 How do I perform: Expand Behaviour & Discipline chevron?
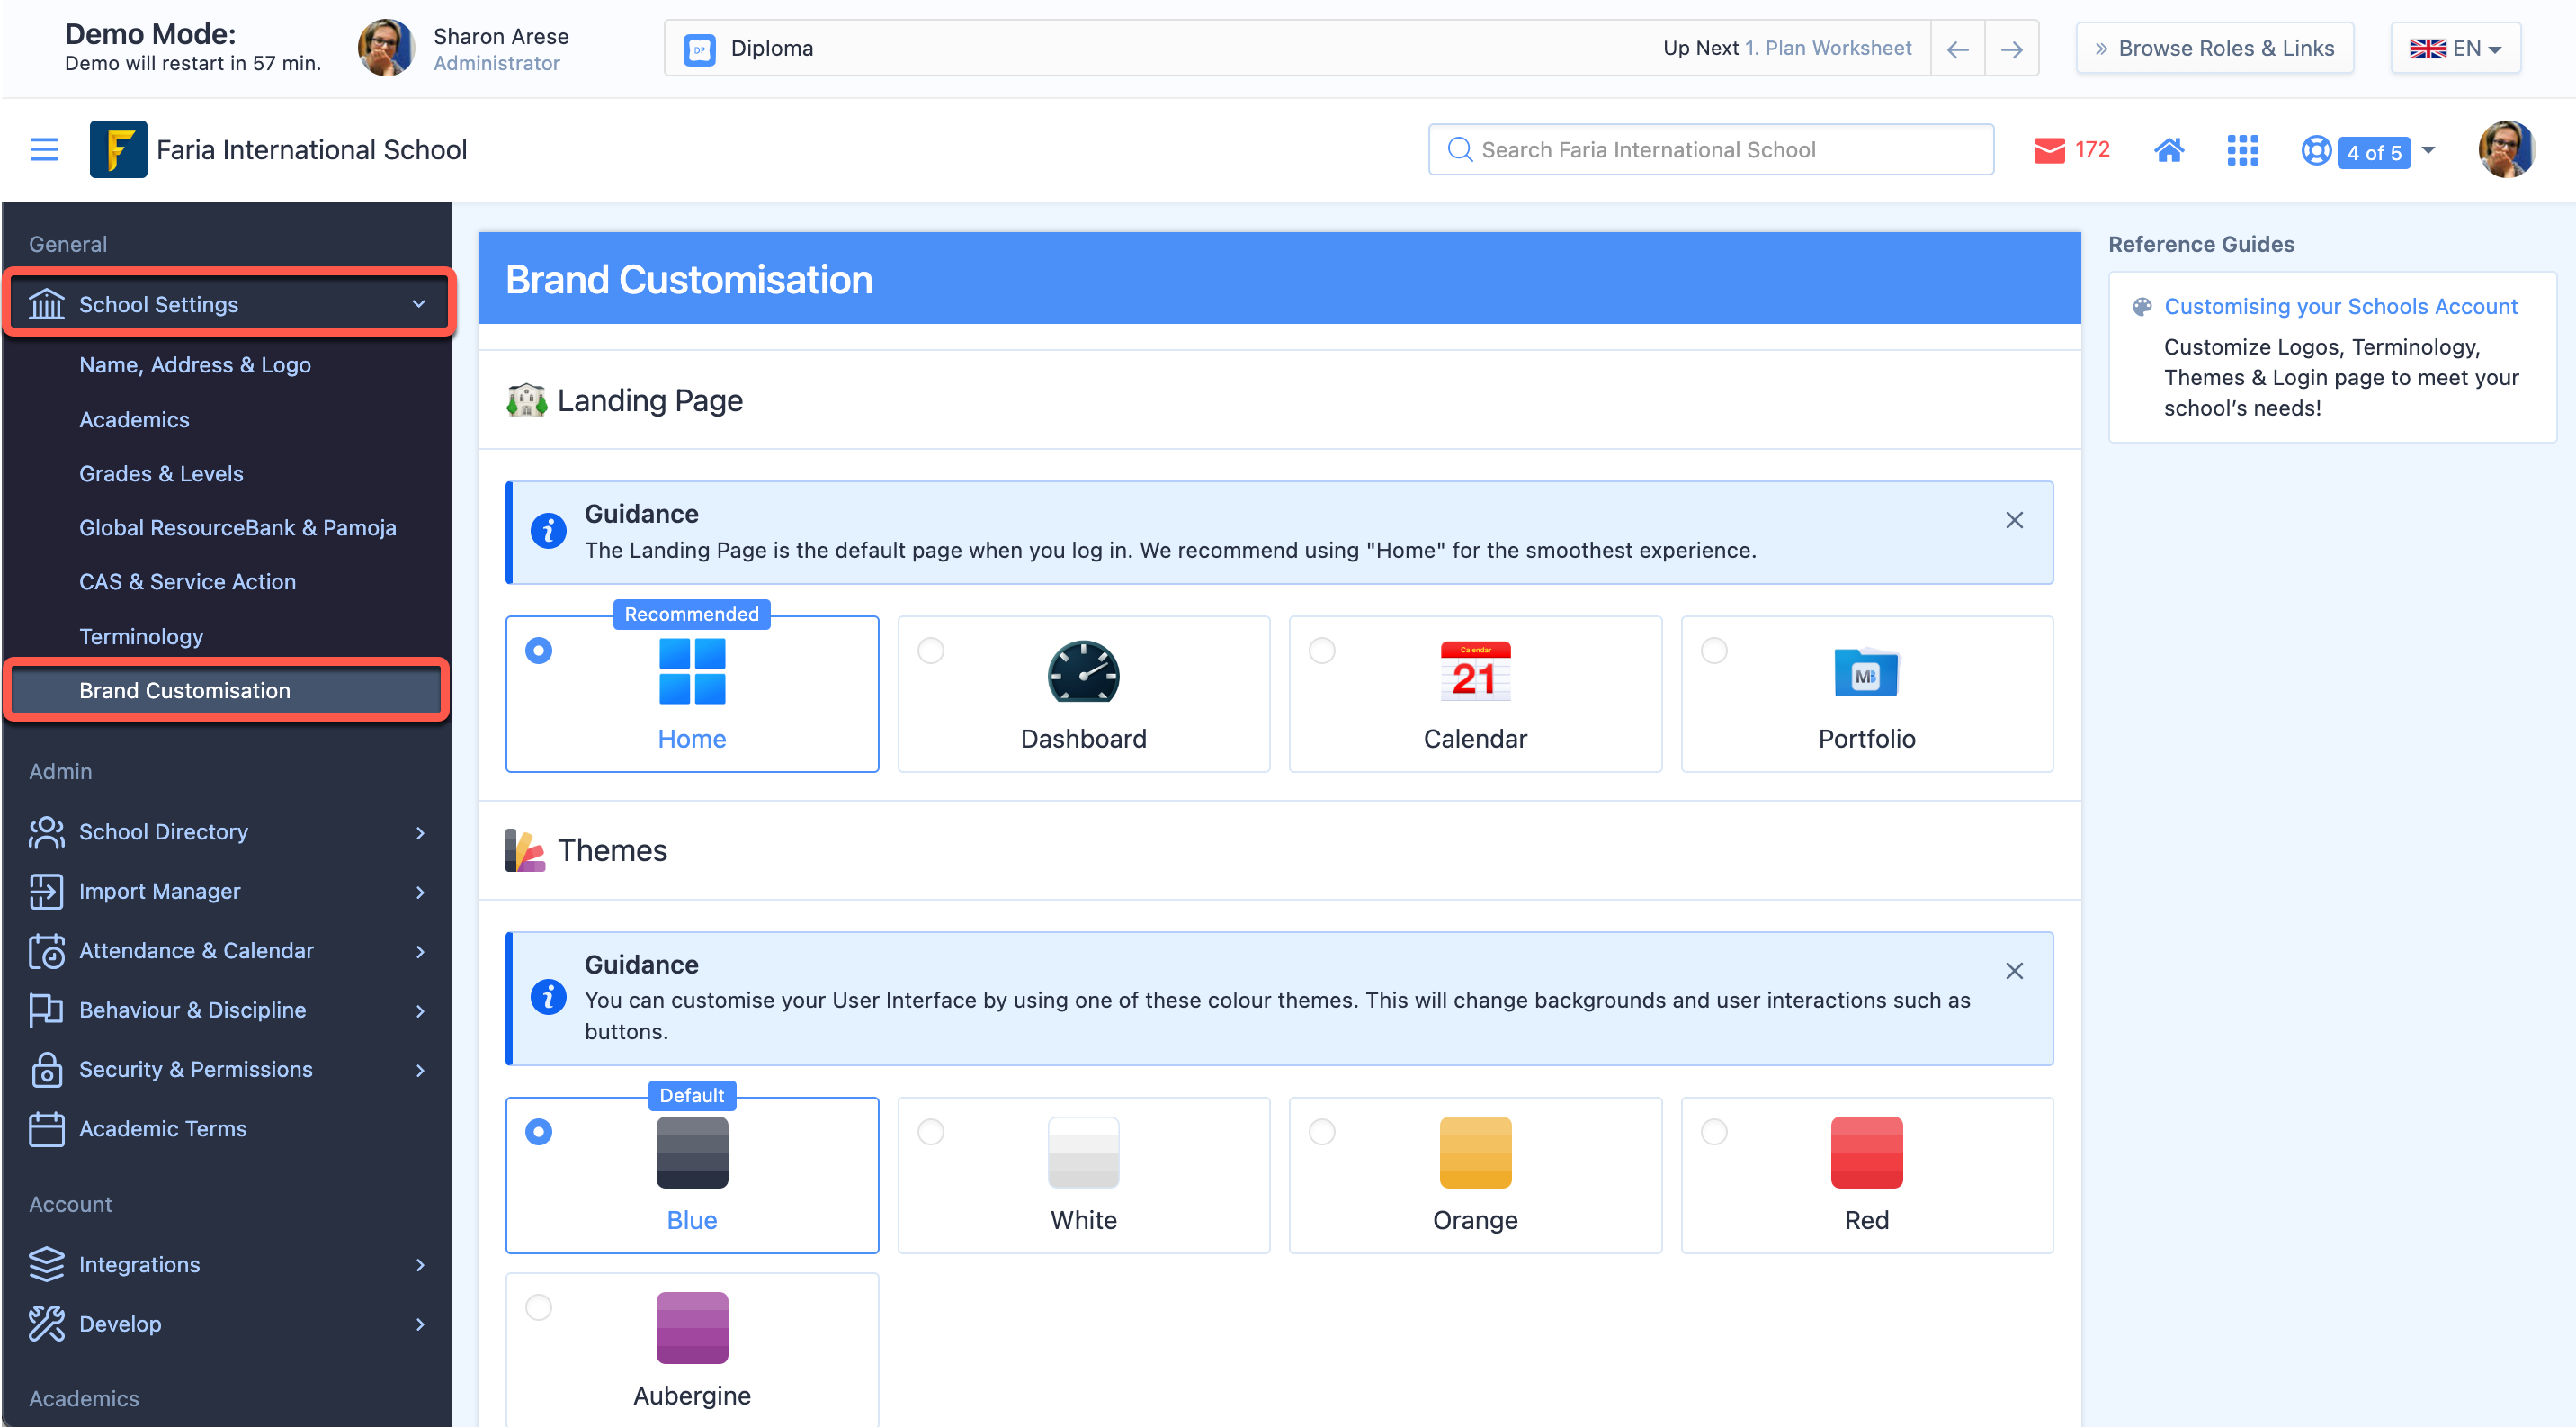click(420, 1011)
